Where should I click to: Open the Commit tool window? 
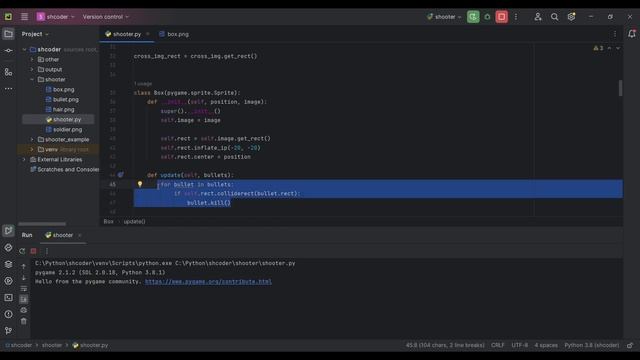pyautogui.click(x=8, y=51)
